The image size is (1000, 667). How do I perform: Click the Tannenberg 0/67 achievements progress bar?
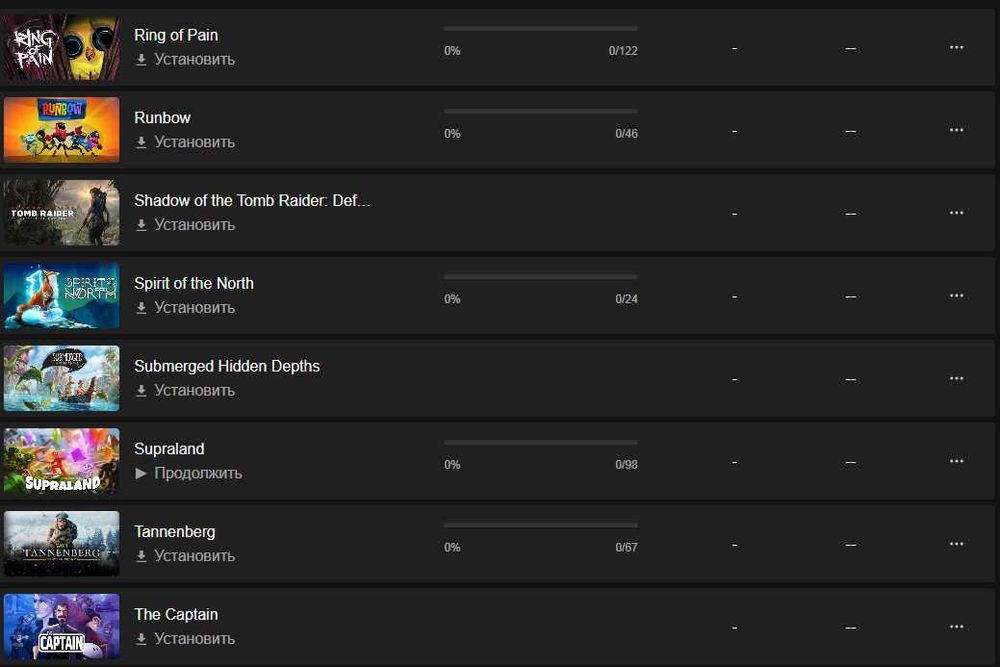tap(540, 525)
